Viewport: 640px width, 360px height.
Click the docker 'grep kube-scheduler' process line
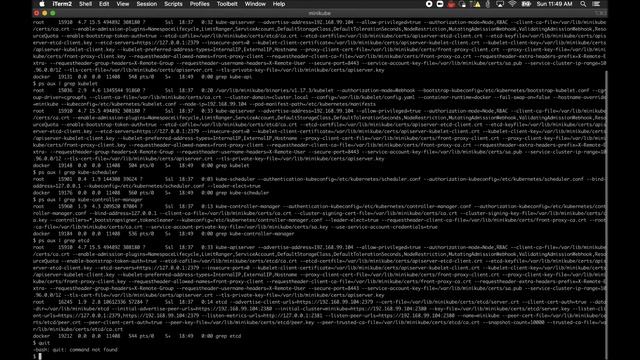click(x=151, y=193)
